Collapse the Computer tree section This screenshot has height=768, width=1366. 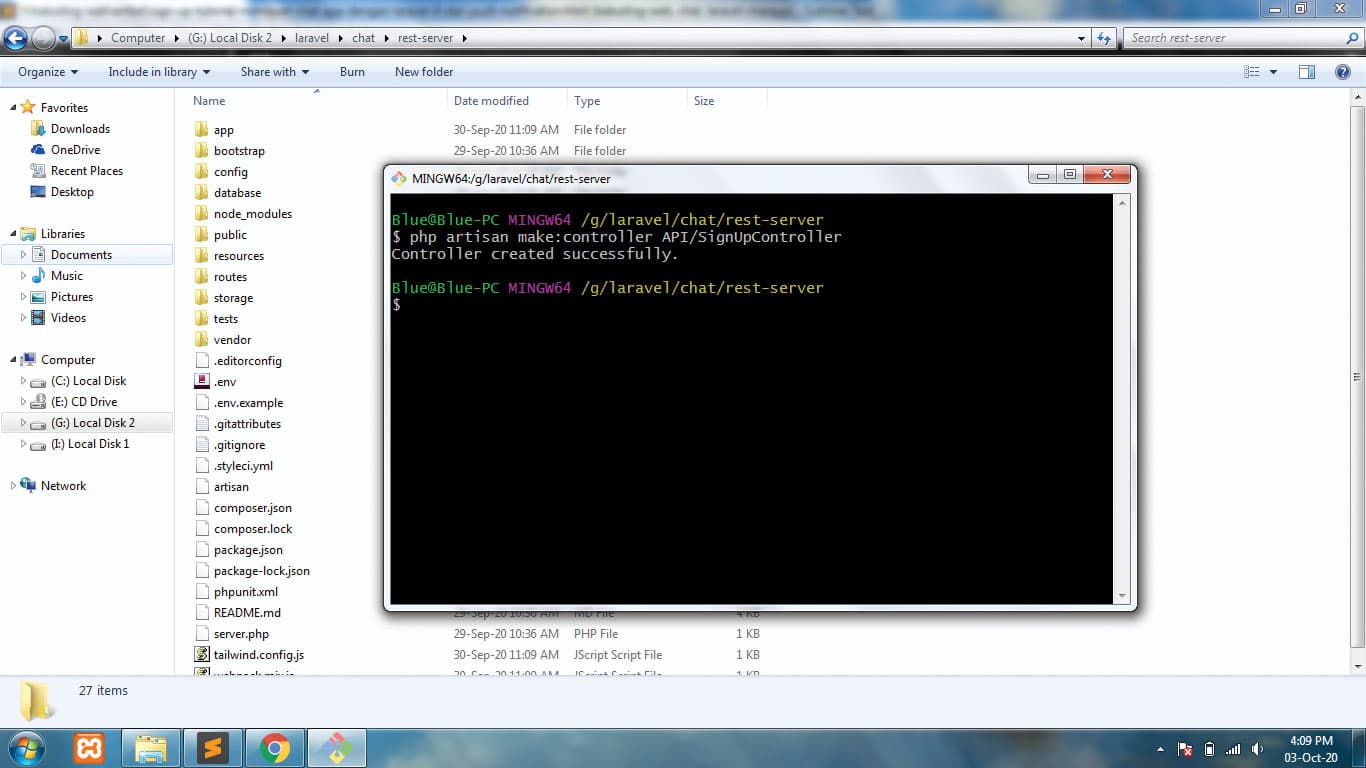point(13,360)
